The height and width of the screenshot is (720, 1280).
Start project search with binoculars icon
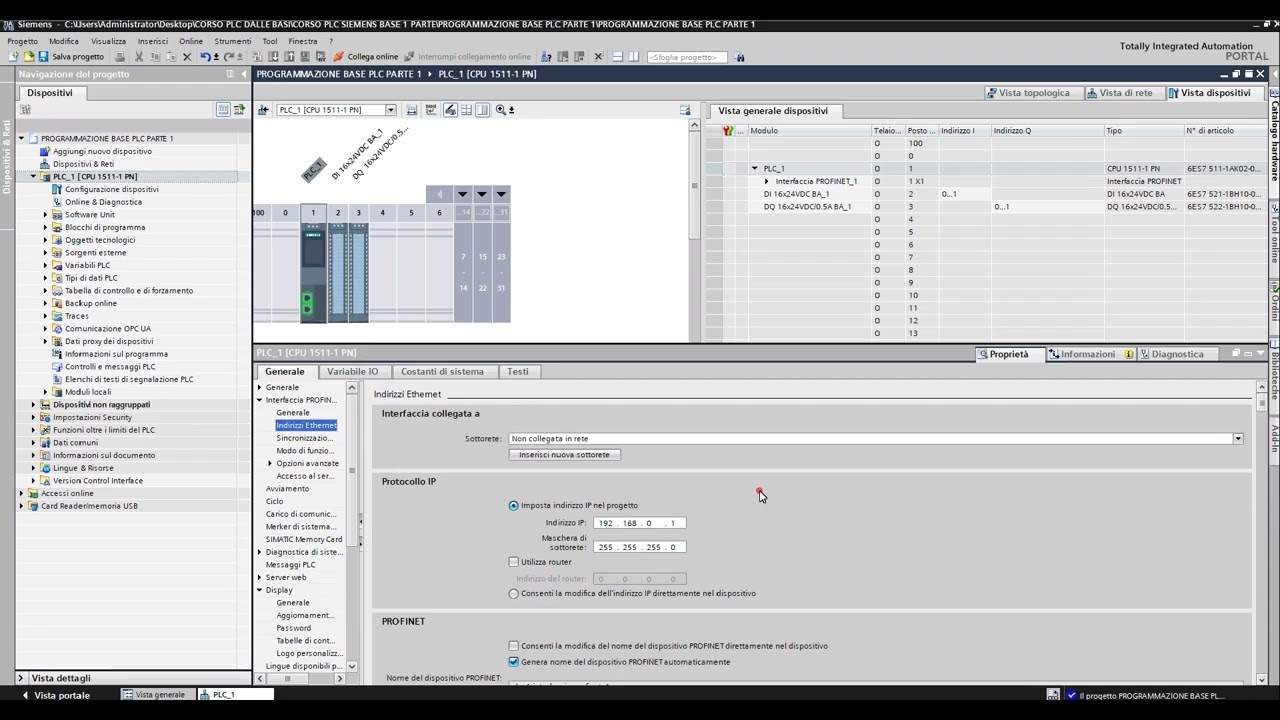[x=739, y=57]
